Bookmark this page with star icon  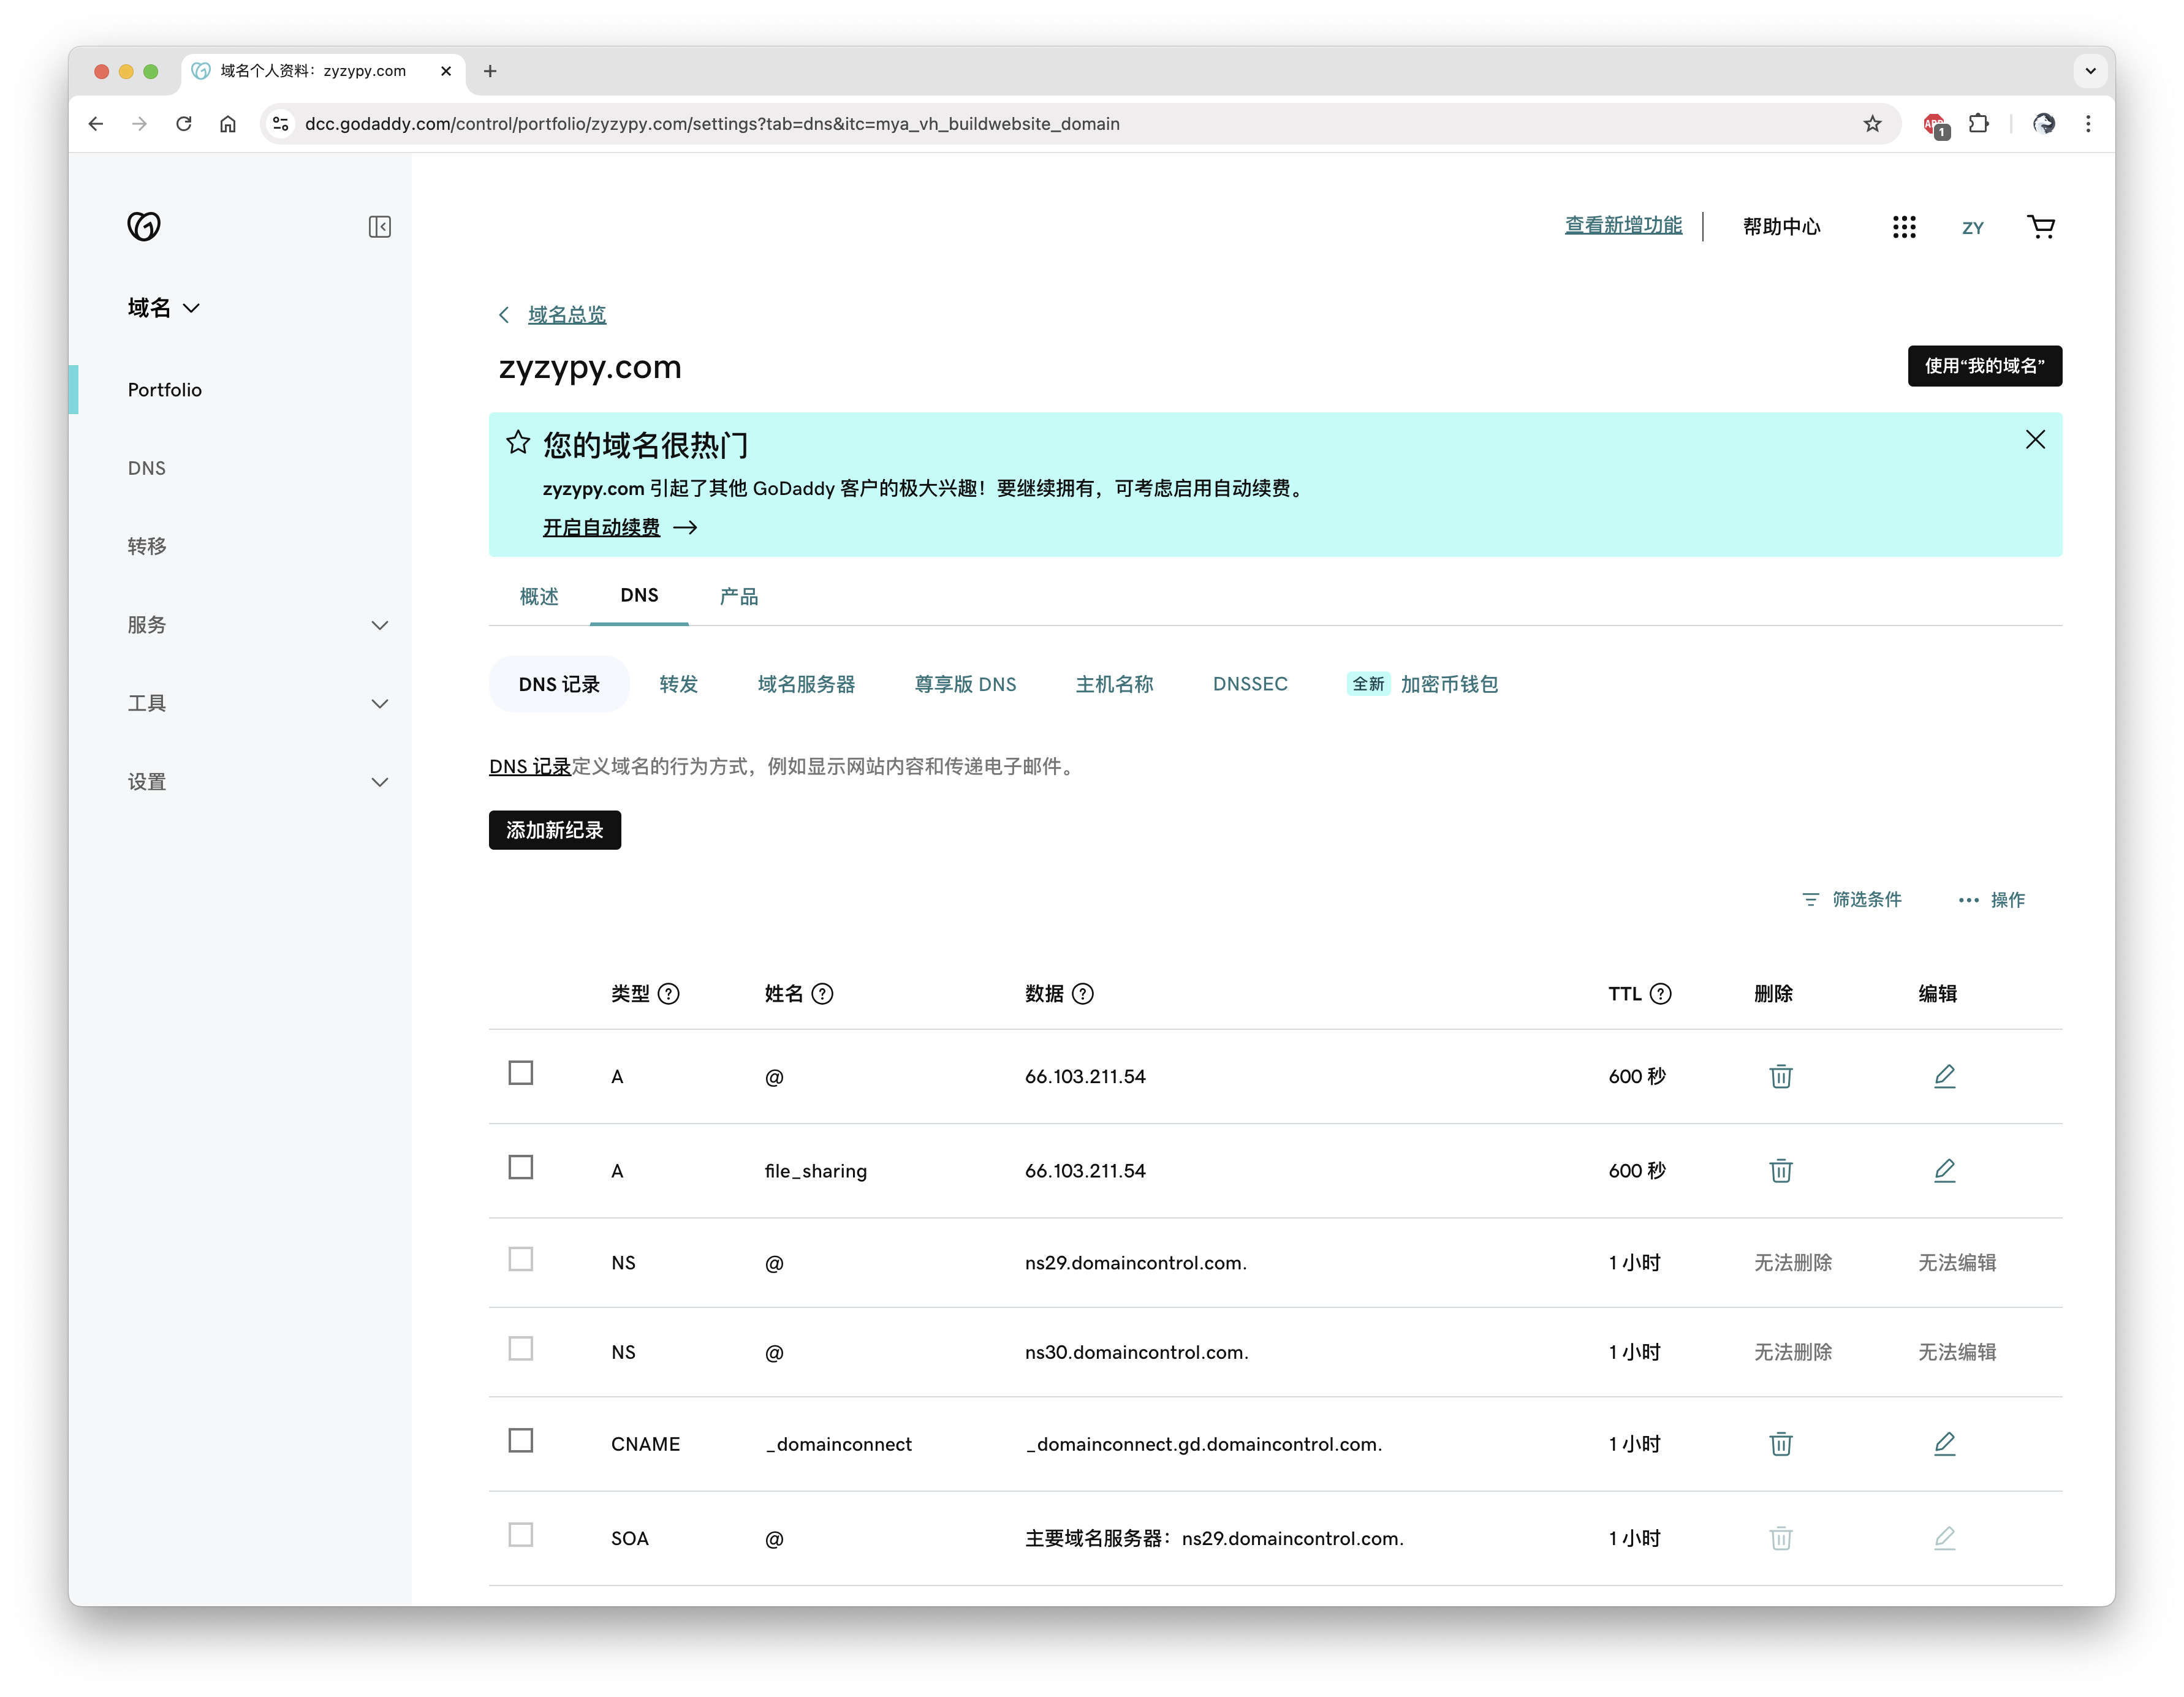point(1872,124)
